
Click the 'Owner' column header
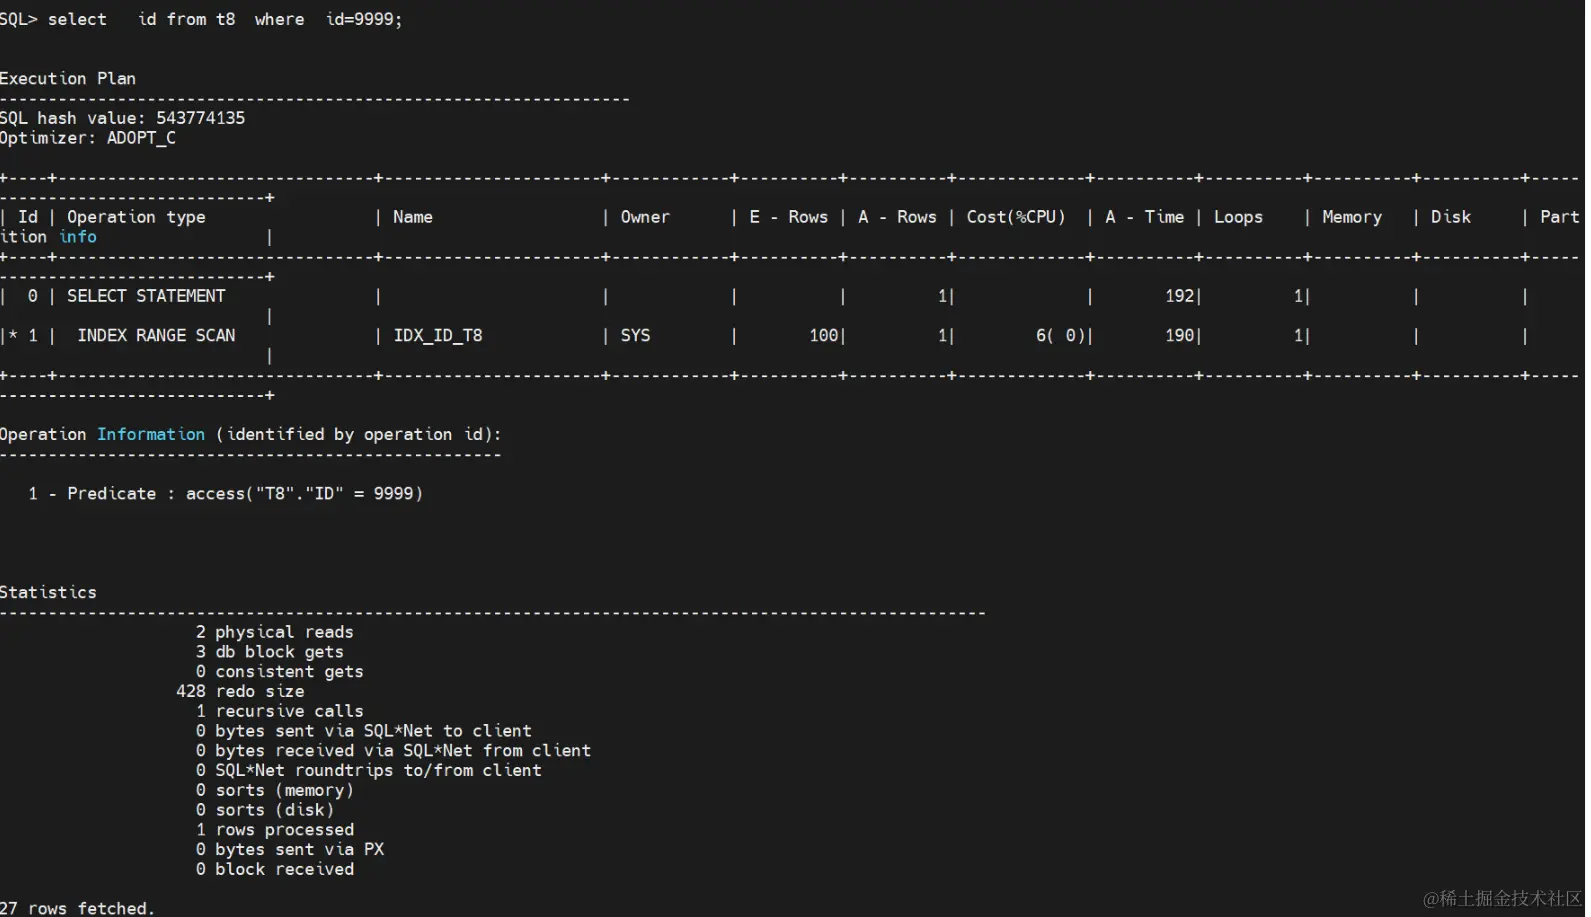click(645, 217)
